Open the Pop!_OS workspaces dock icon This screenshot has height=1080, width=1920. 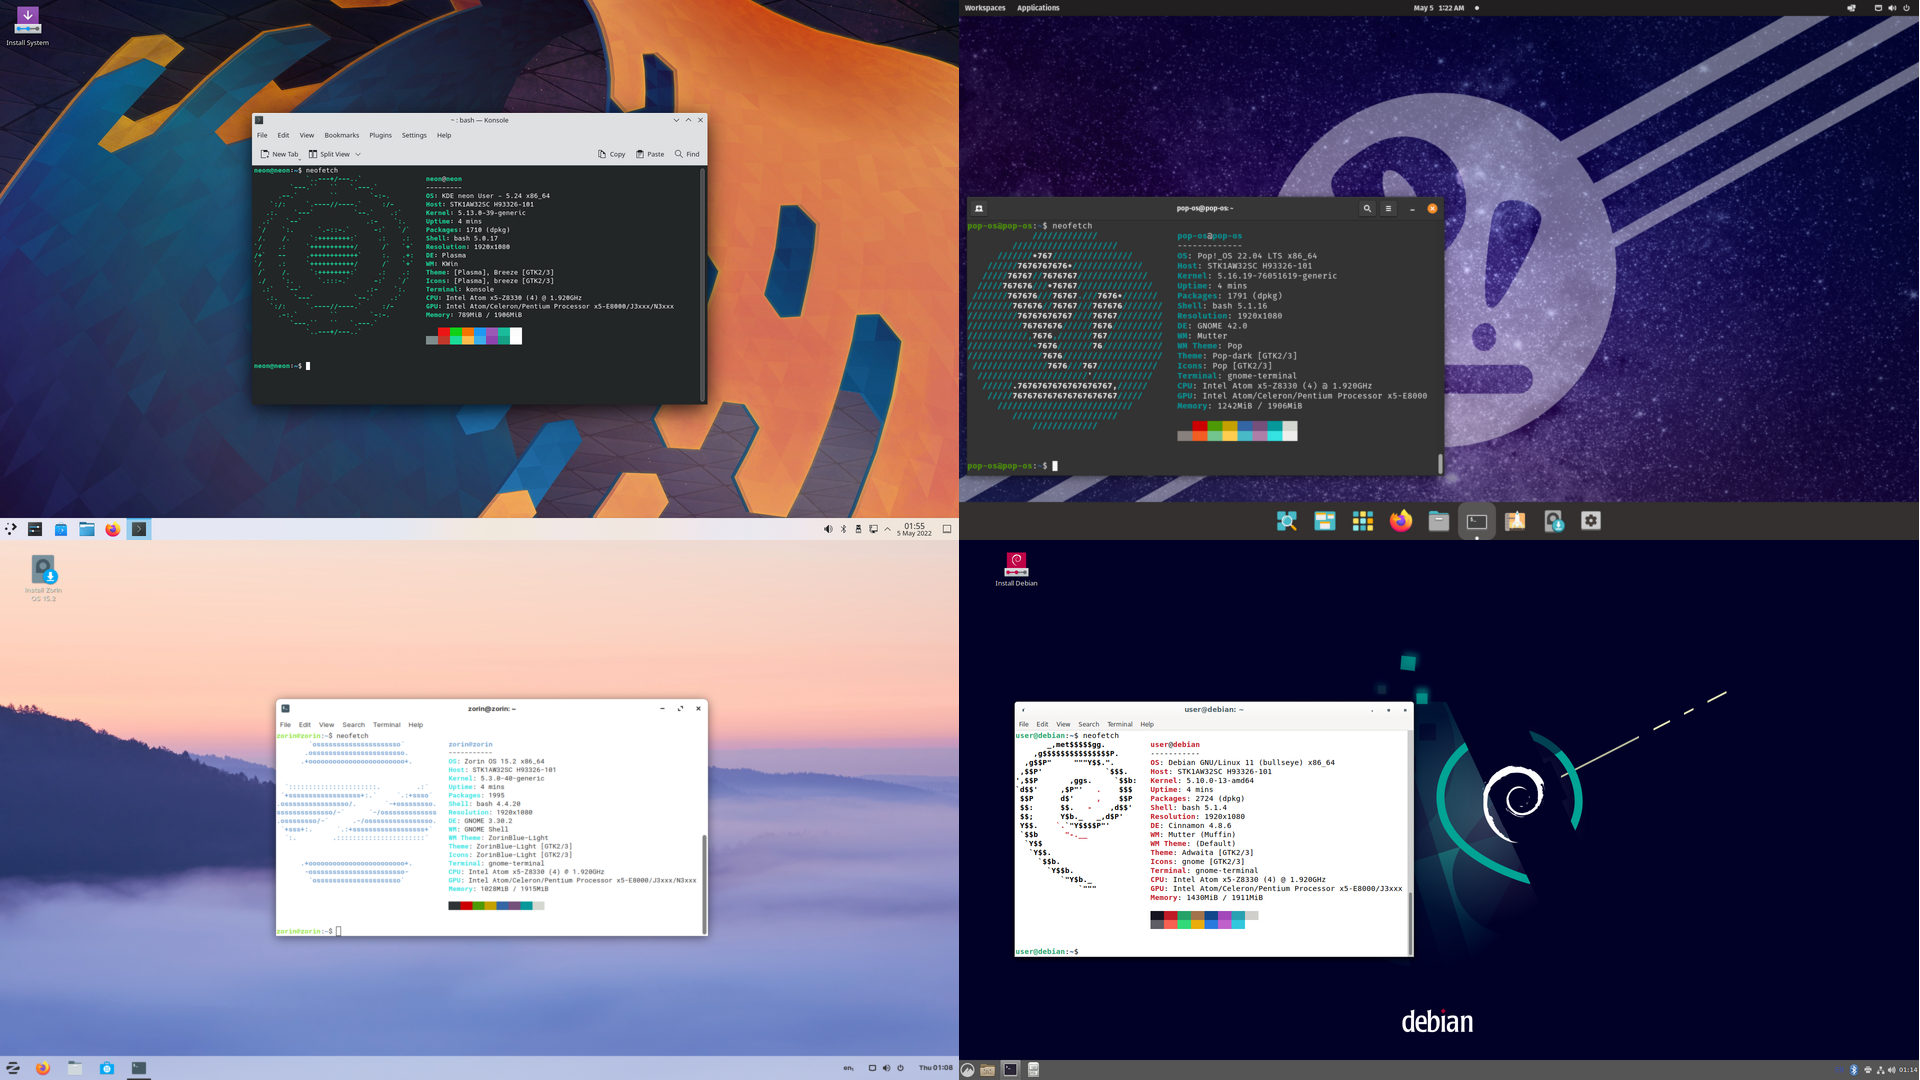tap(1324, 521)
